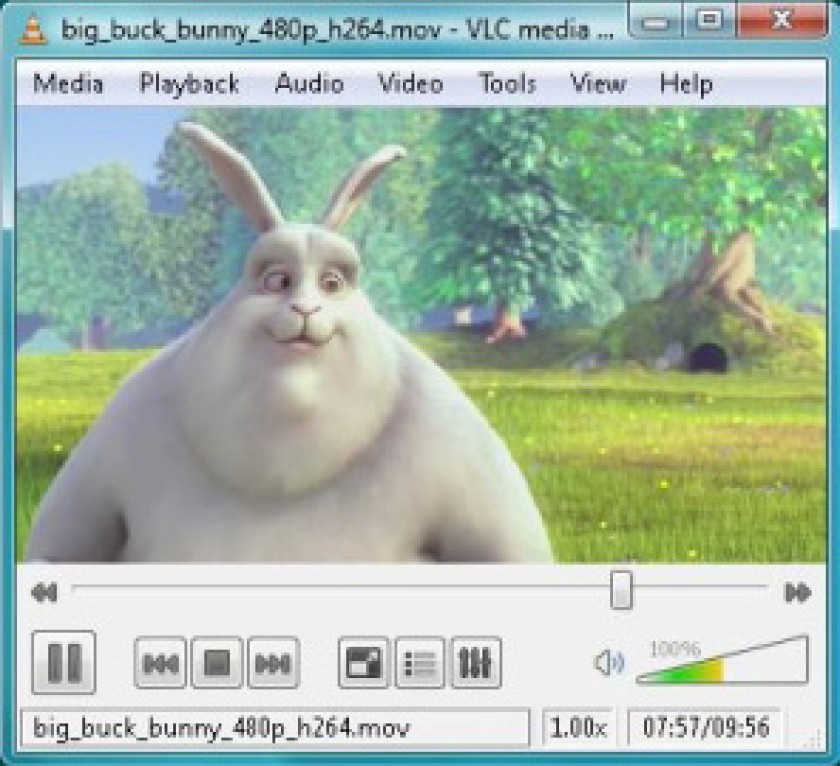Toggle fullscreen video mode
This screenshot has width=840, height=766.
click(x=364, y=663)
